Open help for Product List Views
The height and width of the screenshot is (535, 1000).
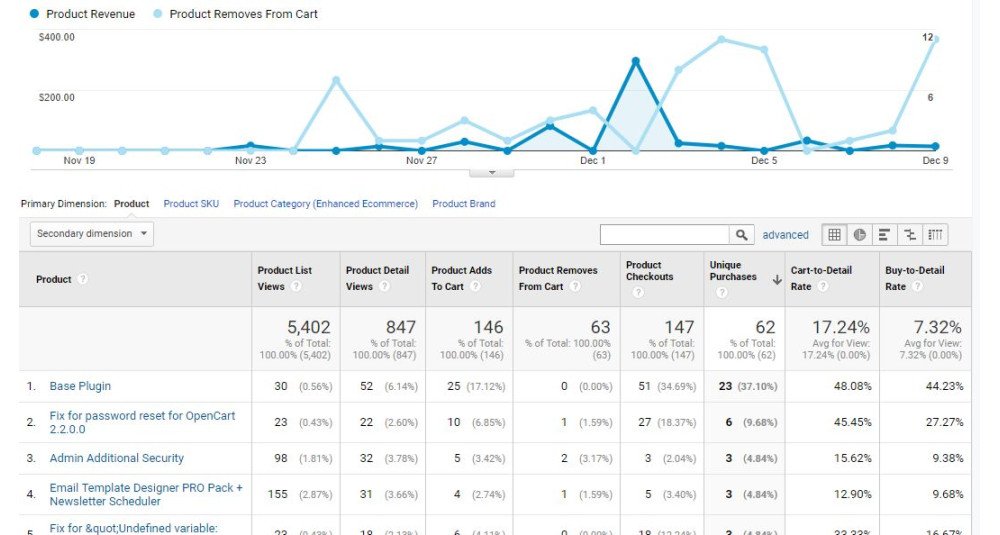[x=296, y=287]
